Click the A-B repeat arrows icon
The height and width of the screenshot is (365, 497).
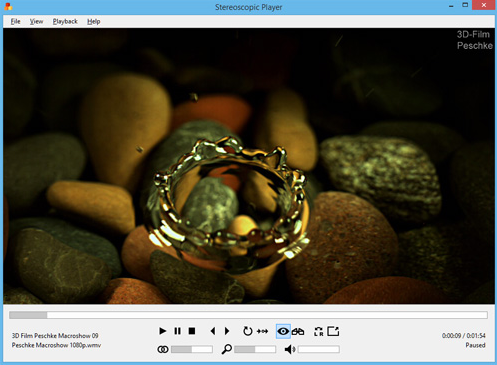(x=263, y=331)
